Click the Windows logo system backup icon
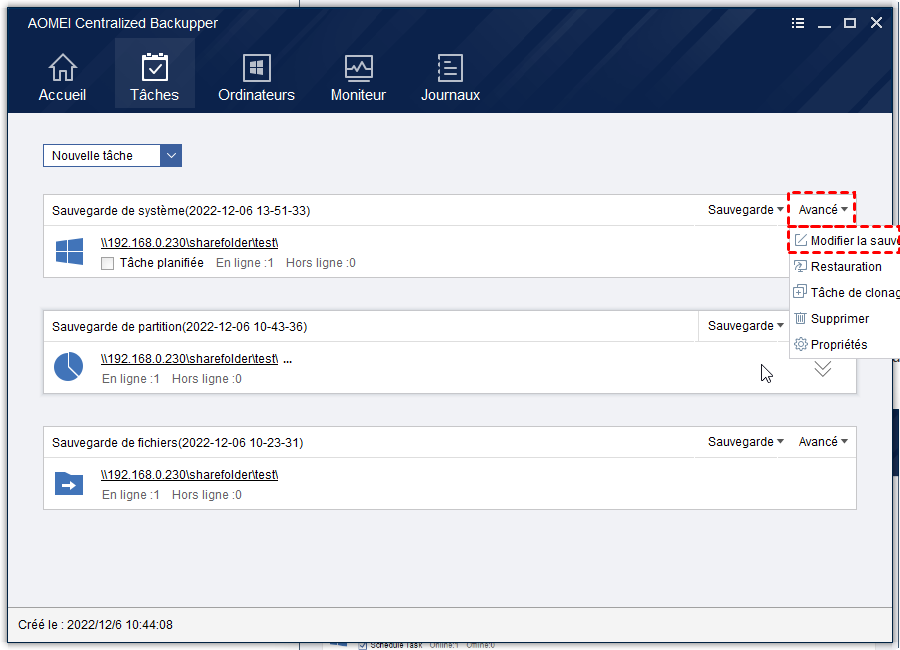 (69, 252)
